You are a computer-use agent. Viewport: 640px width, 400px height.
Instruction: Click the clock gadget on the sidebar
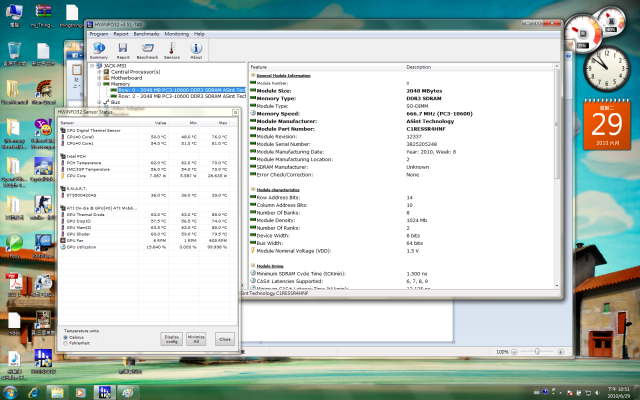pyautogui.click(x=607, y=68)
